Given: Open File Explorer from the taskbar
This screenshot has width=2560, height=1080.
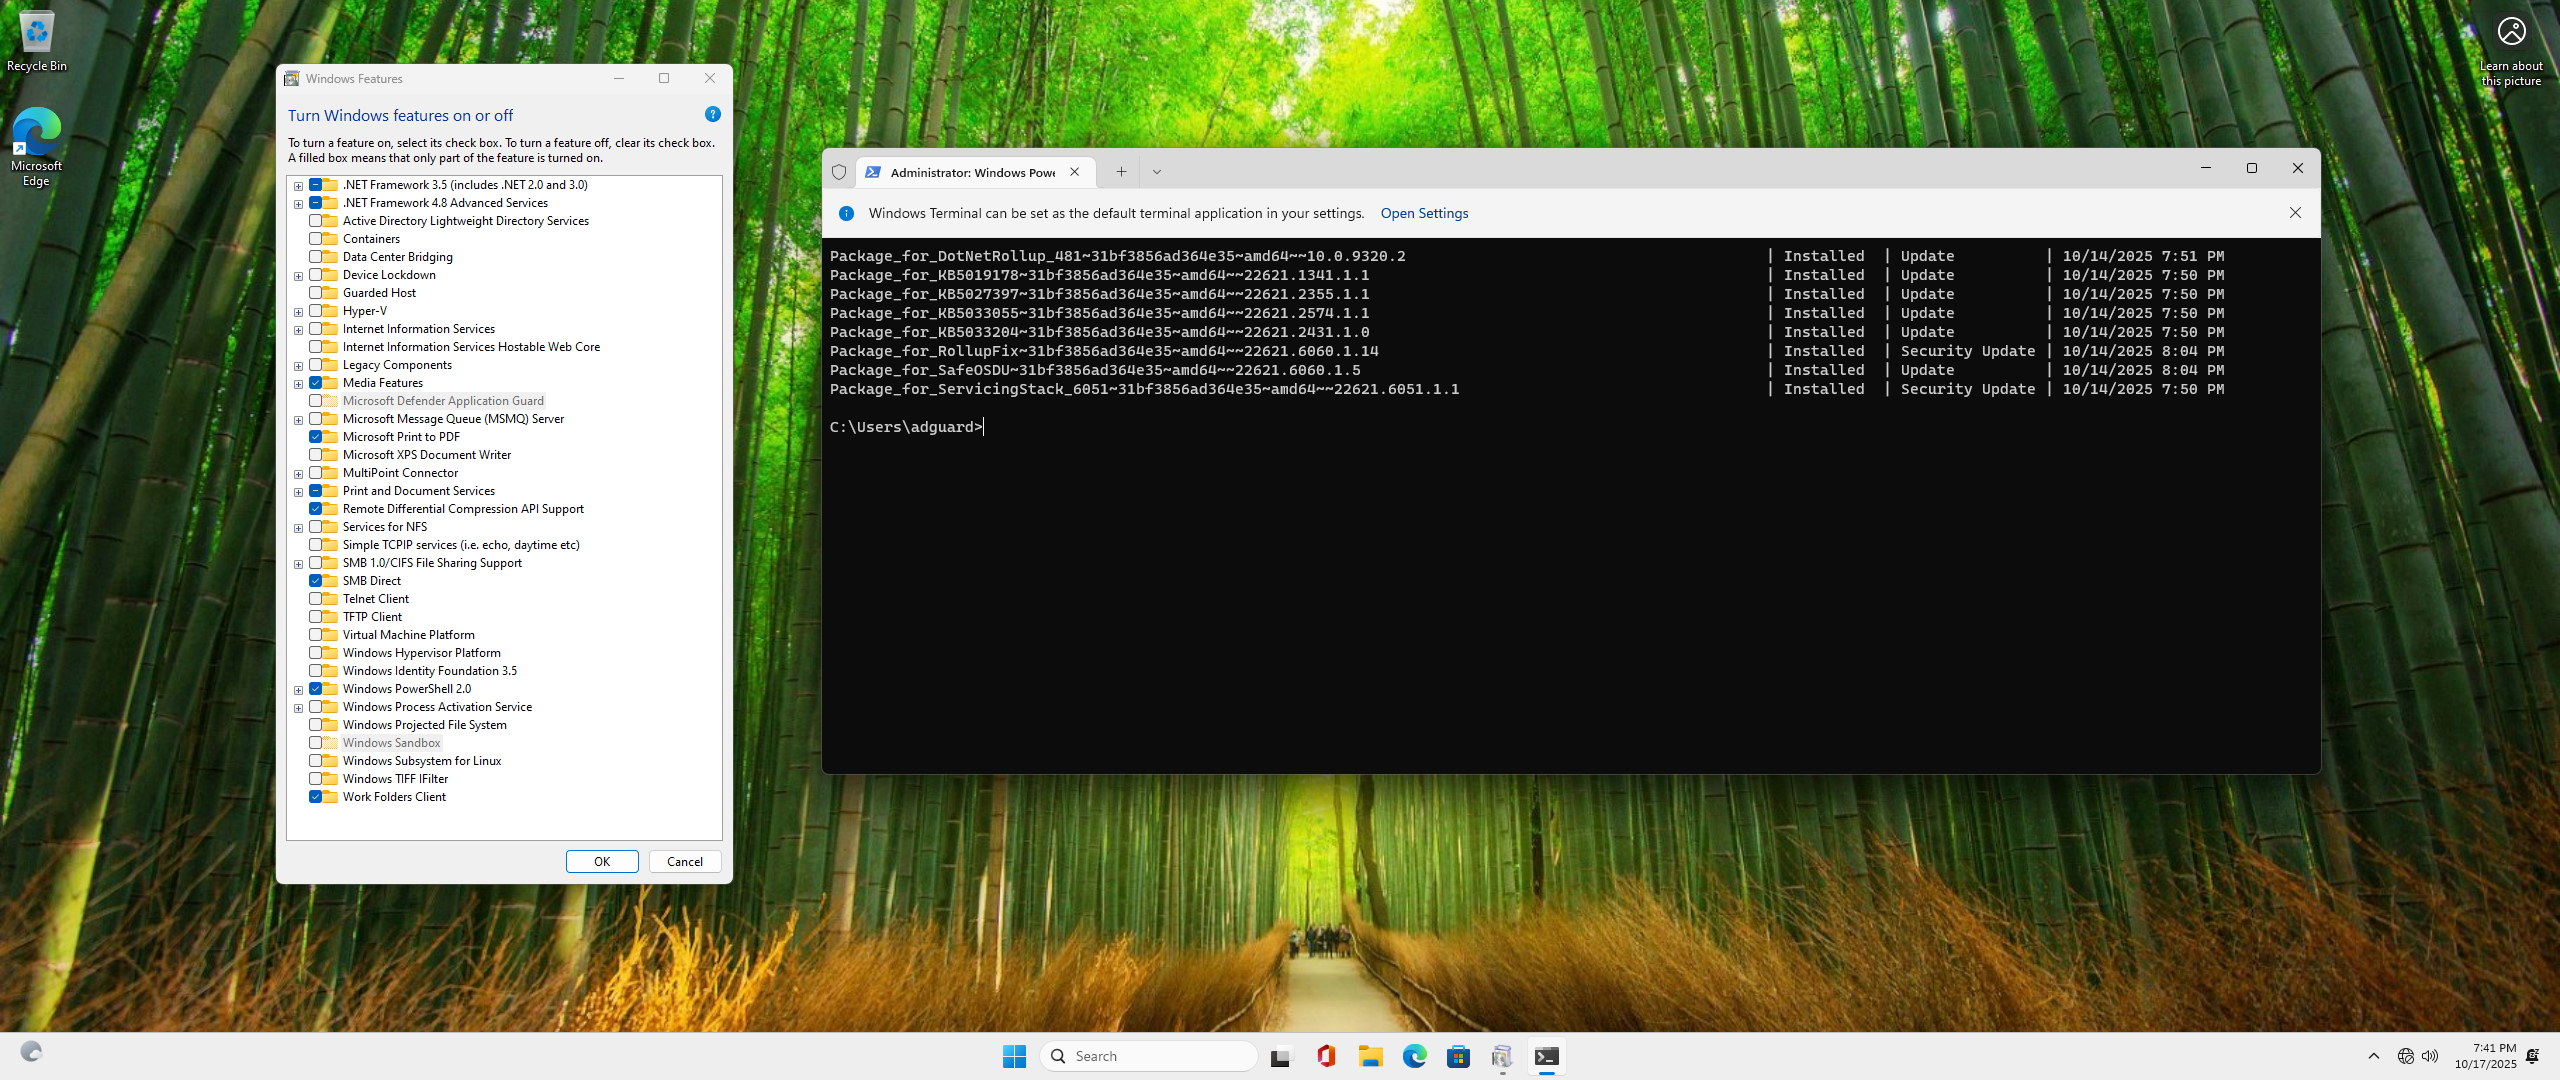Looking at the screenshot, I should (x=1370, y=1056).
